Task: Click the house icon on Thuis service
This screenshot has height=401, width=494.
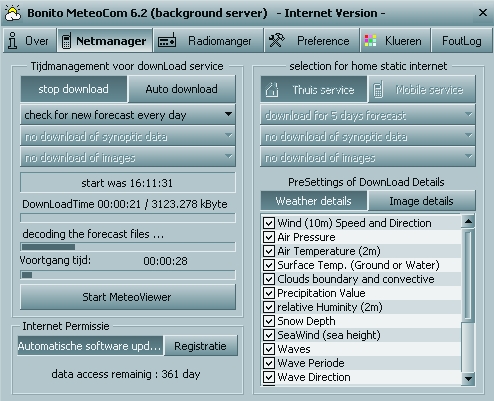Action: pos(272,90)
